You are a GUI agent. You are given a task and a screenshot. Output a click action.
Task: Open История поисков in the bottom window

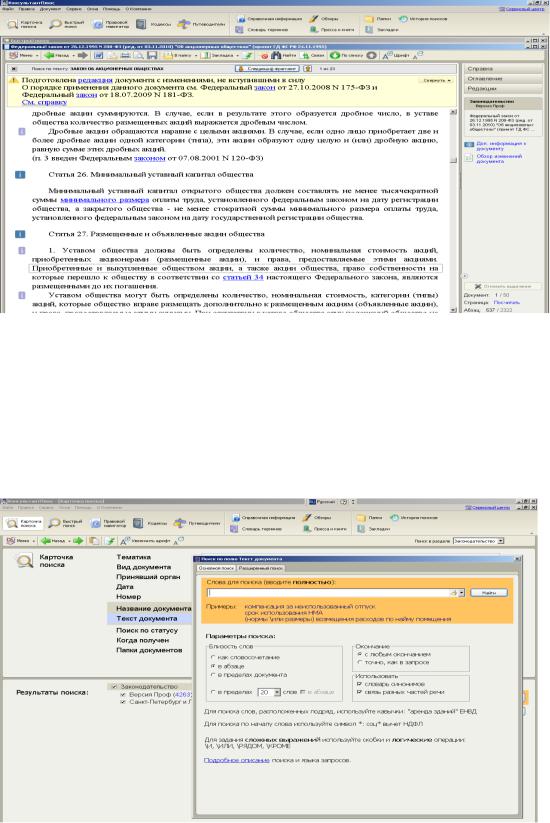[x=416, y=518]
